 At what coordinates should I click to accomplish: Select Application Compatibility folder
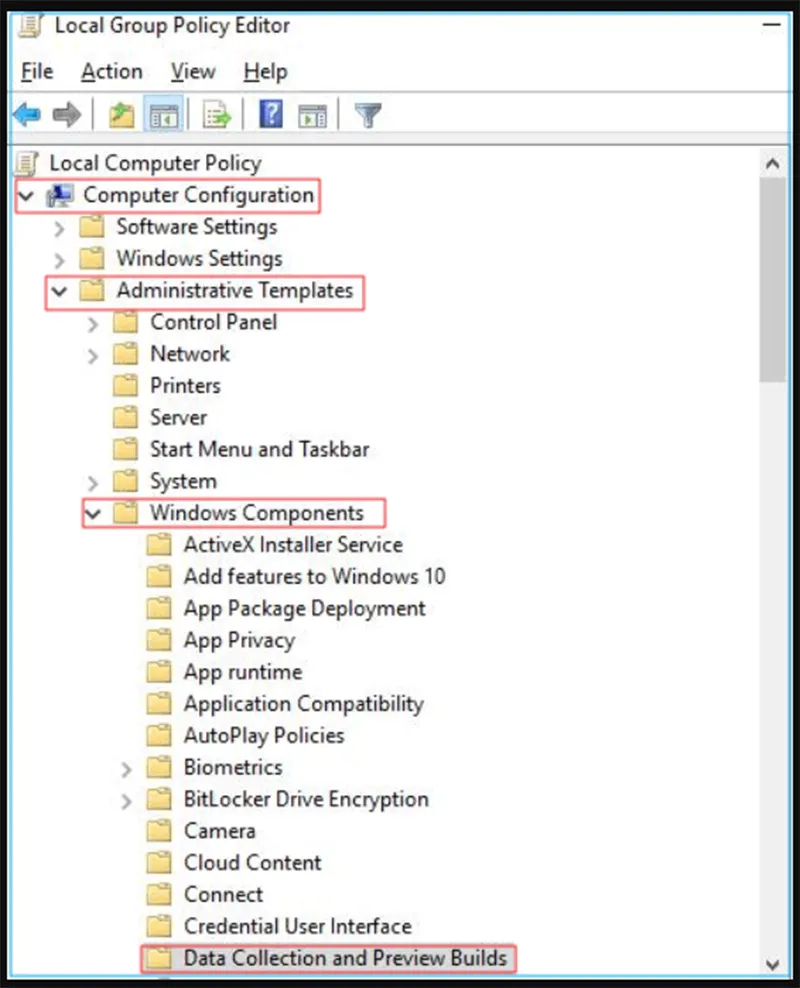pos(304,704)
